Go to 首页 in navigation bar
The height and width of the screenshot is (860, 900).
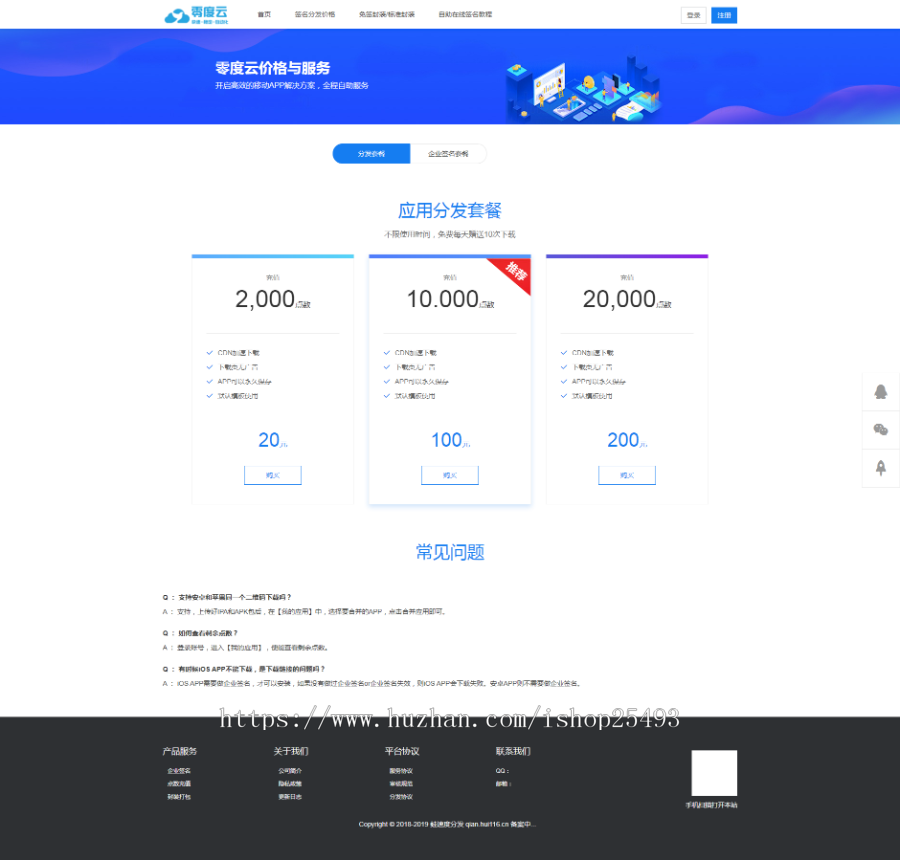click(x=264, y=15)
